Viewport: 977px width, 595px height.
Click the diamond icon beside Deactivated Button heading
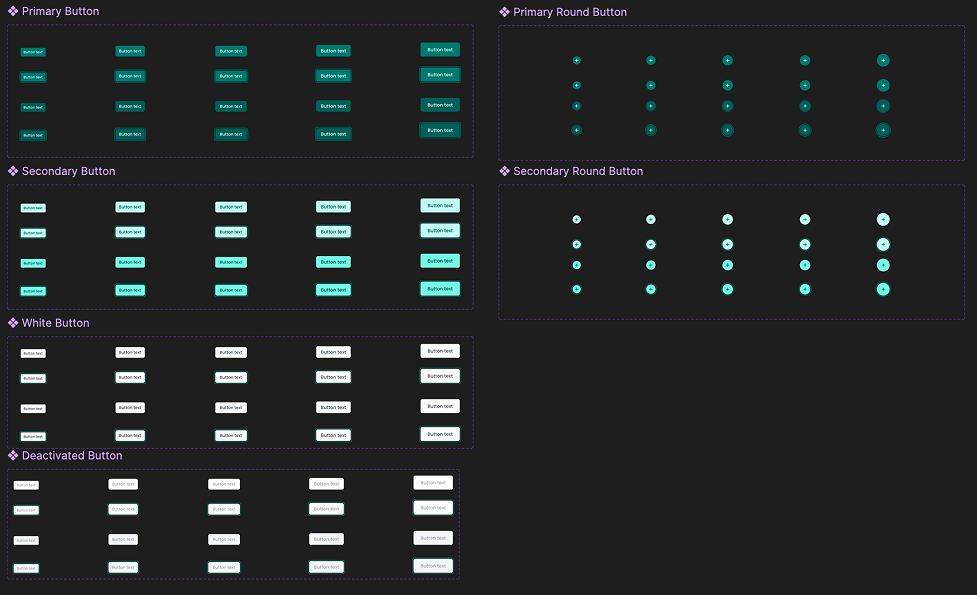pyautogui.click(x=13, y=455)
